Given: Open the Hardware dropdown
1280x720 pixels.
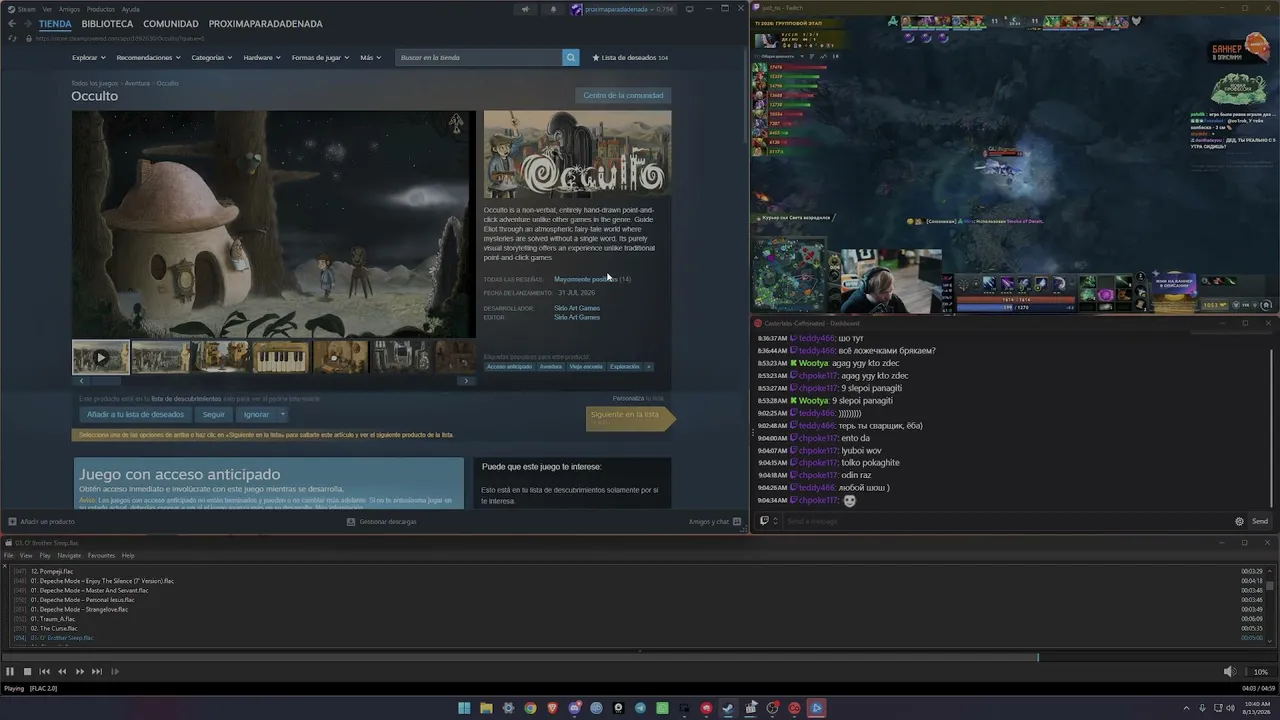Looking at the screenshot, I should point(262,58).
